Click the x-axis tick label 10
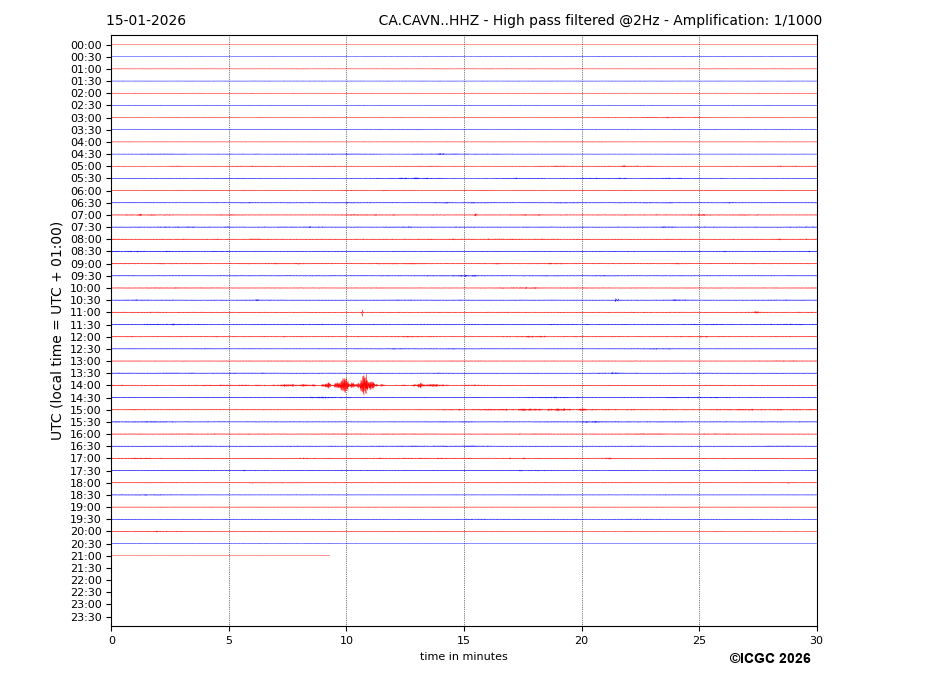927x696 pixels. tap(346, 640)
